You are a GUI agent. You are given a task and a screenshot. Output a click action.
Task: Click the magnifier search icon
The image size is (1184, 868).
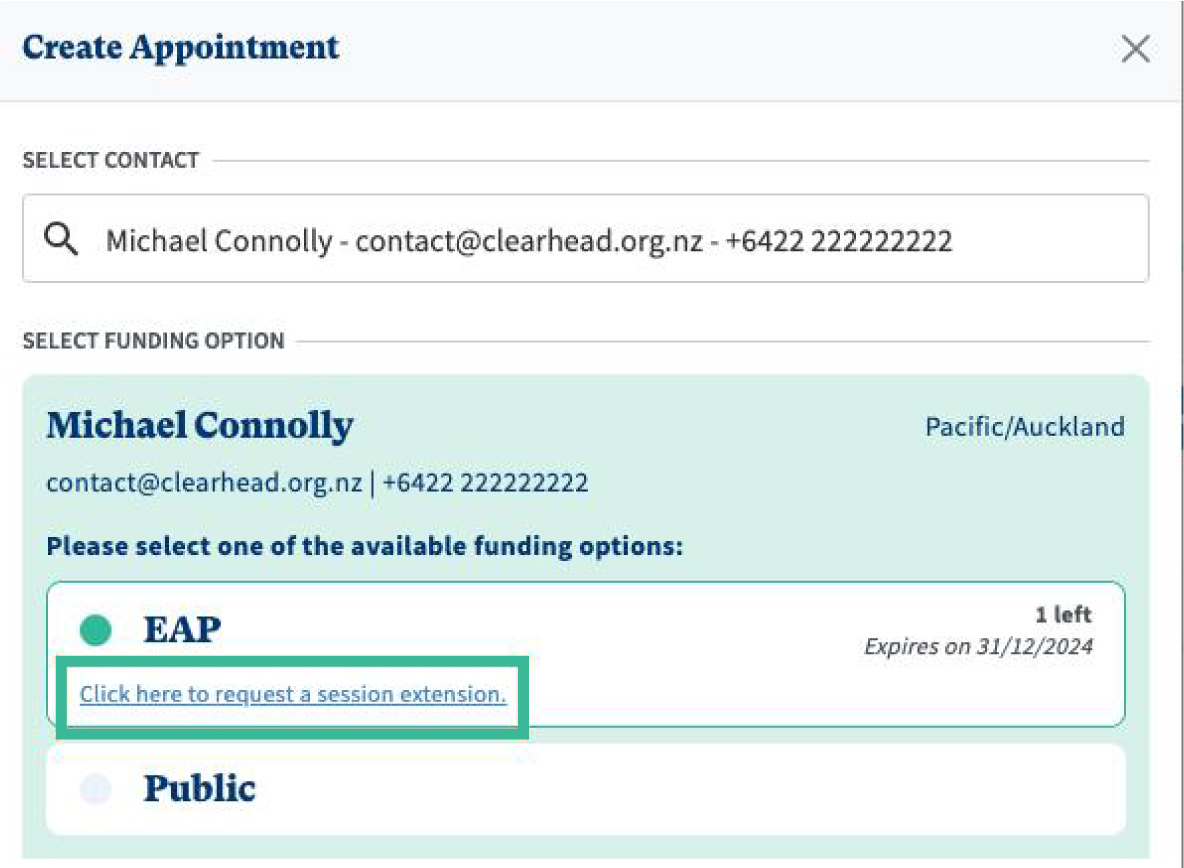point(62,241)
